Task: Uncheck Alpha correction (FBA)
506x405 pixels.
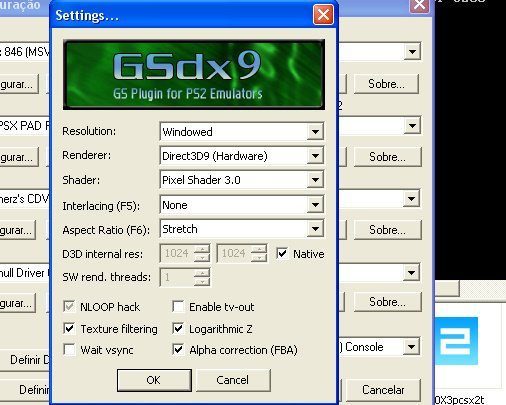Action: click(x=178, y=350)
